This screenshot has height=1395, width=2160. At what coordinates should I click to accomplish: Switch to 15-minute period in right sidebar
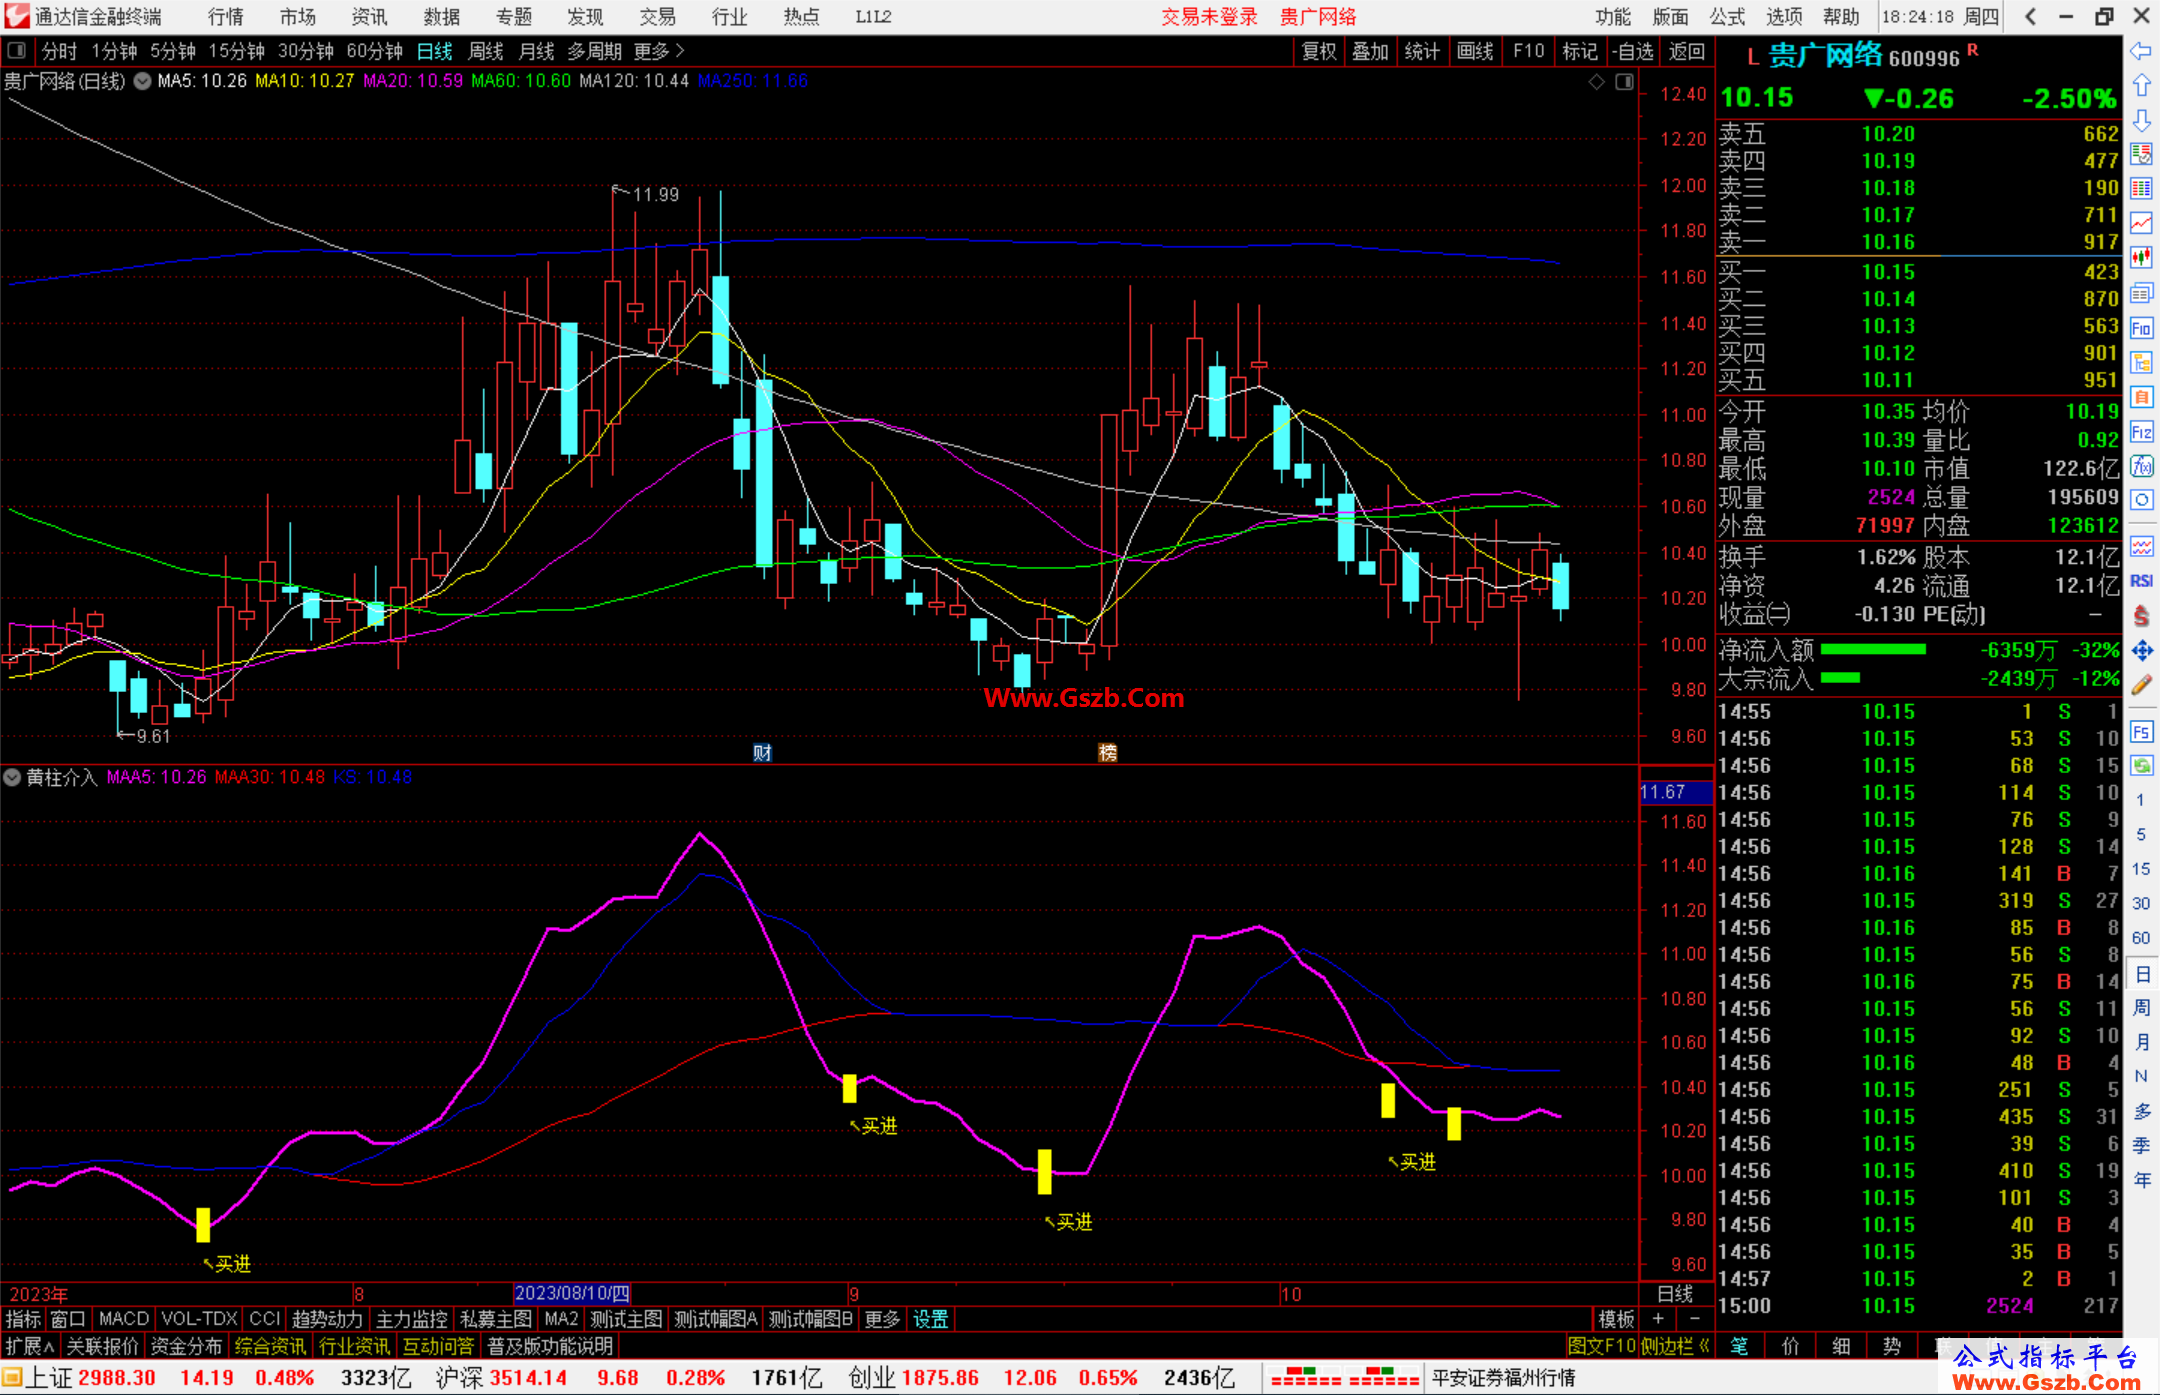click(x=2141, y=869)
